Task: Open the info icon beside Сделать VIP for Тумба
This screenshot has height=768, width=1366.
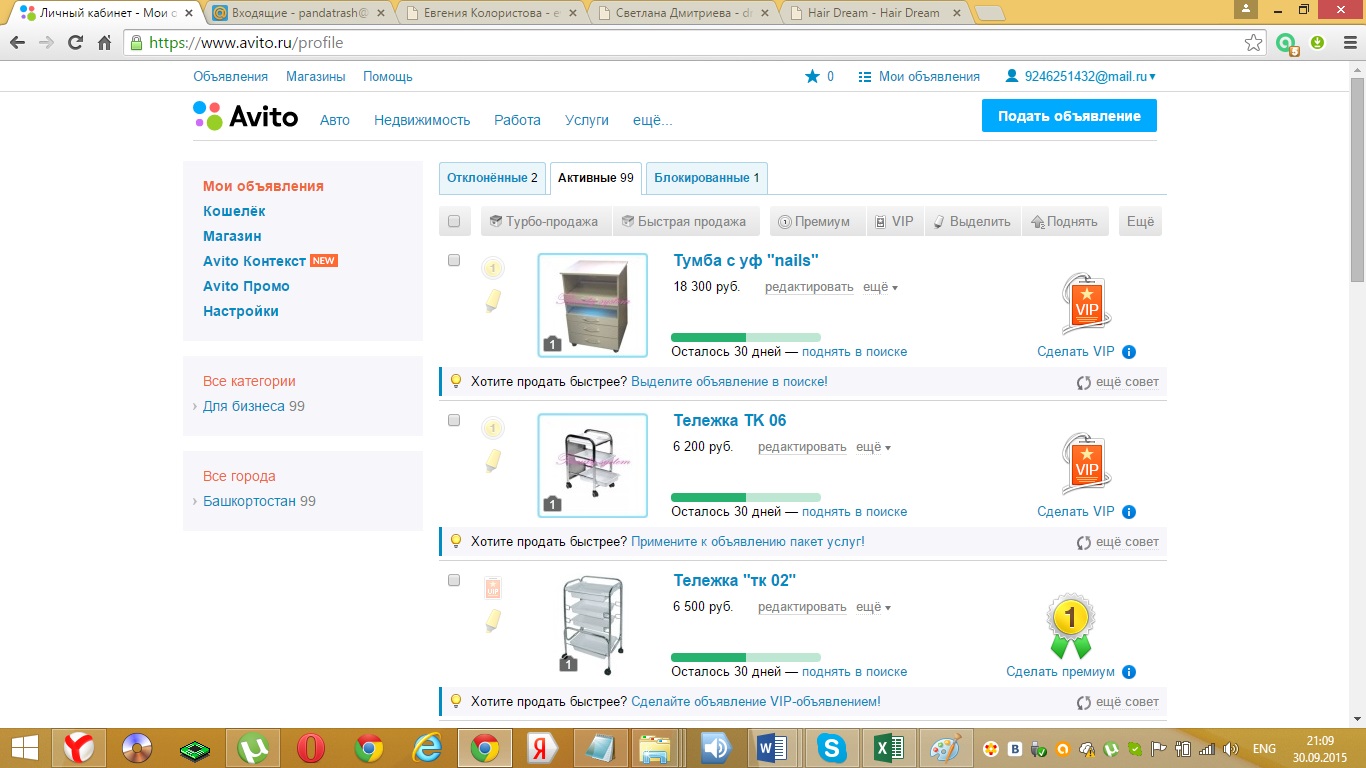Action: 1129,352
